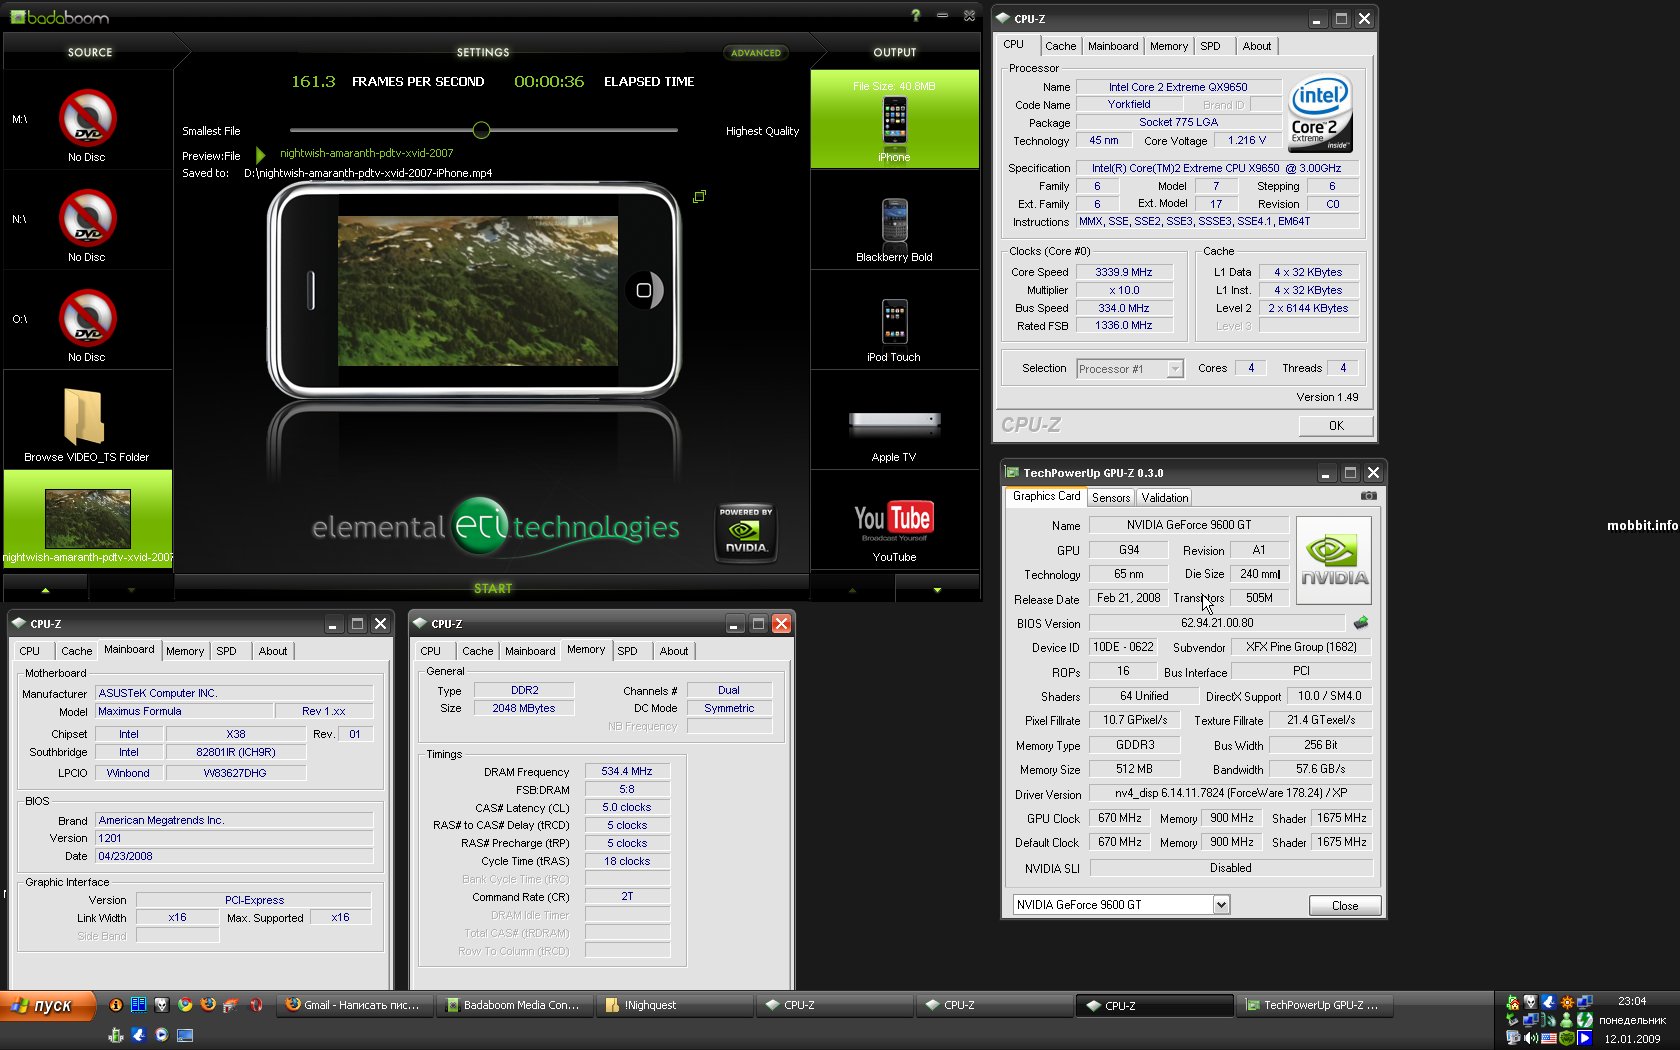Open About tab in top CPU-Z window

point(1257,46)
